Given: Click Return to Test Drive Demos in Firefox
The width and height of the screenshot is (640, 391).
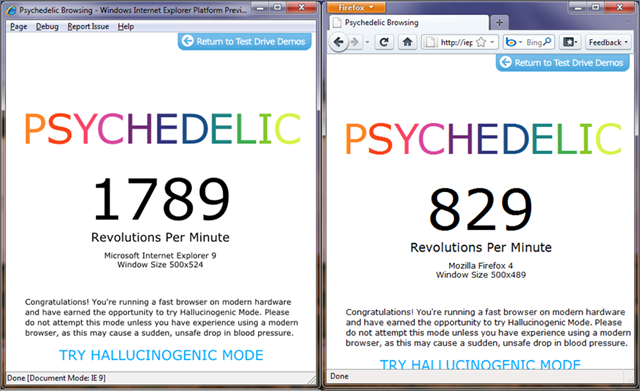Looking at the screenshot, I should pyautogui.click(x=562, y=63).
